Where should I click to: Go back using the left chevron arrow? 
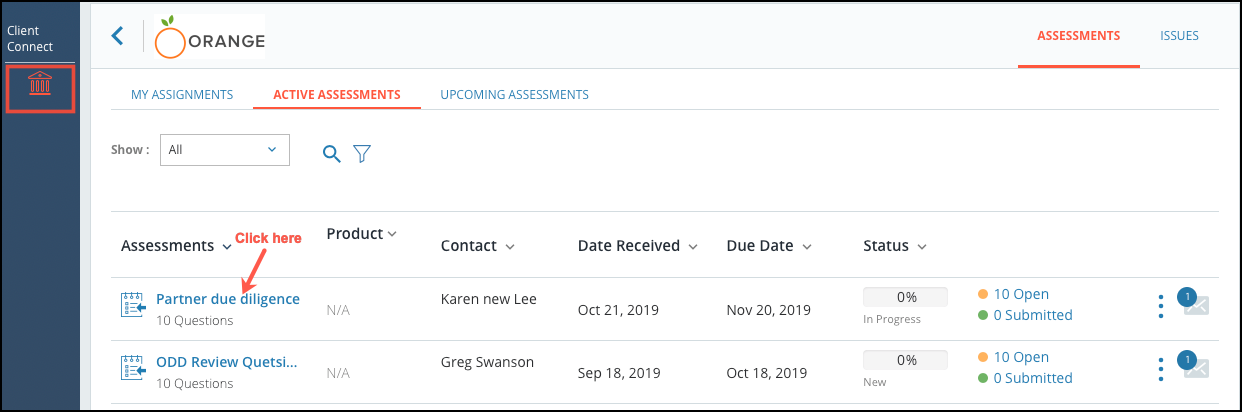(x=117, y=36)
